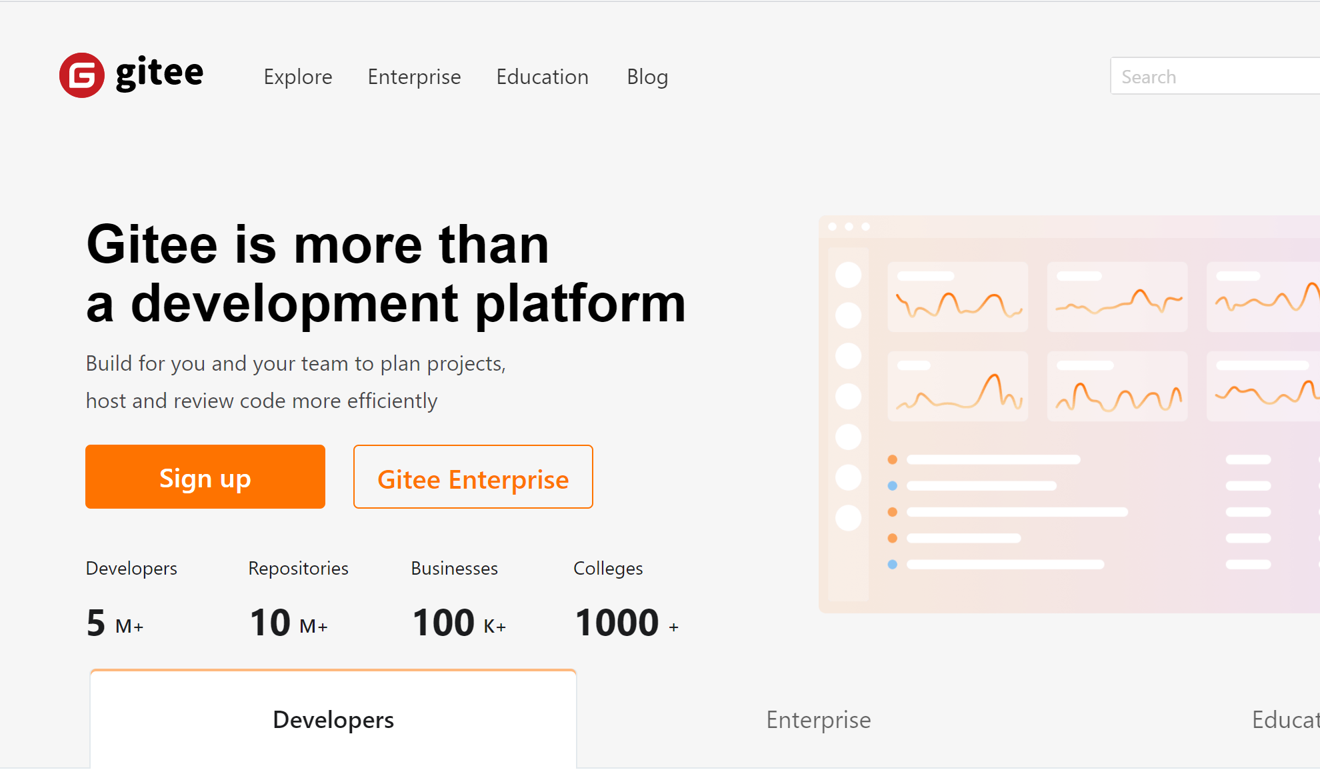Open the Explore menu item

click(x=298, y=77)
